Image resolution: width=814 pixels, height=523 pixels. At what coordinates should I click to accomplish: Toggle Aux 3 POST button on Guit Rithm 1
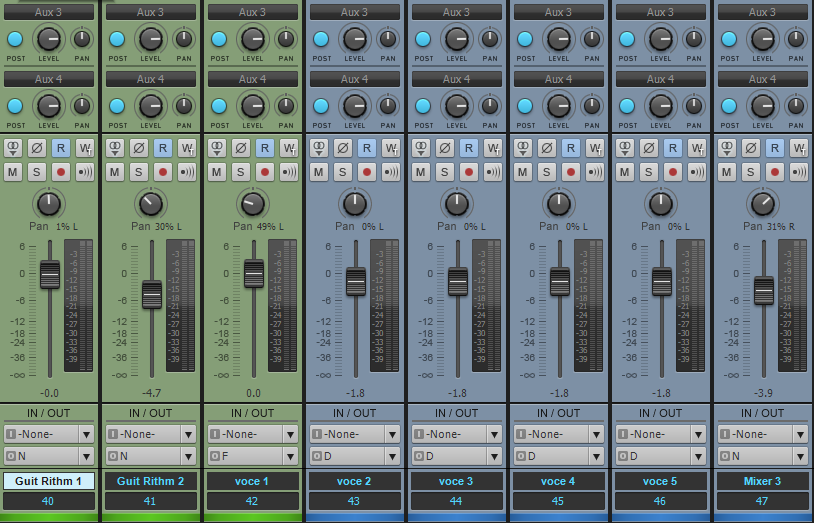tap(15, 39)
